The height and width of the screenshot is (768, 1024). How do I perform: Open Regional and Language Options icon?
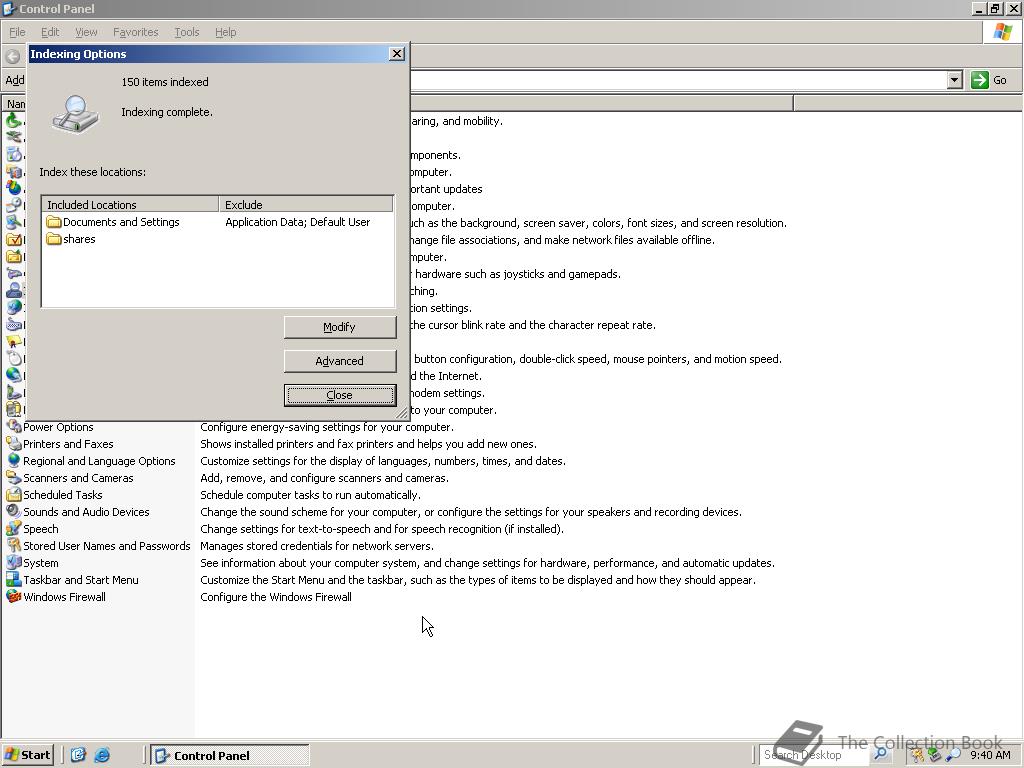tap(14, 461)
